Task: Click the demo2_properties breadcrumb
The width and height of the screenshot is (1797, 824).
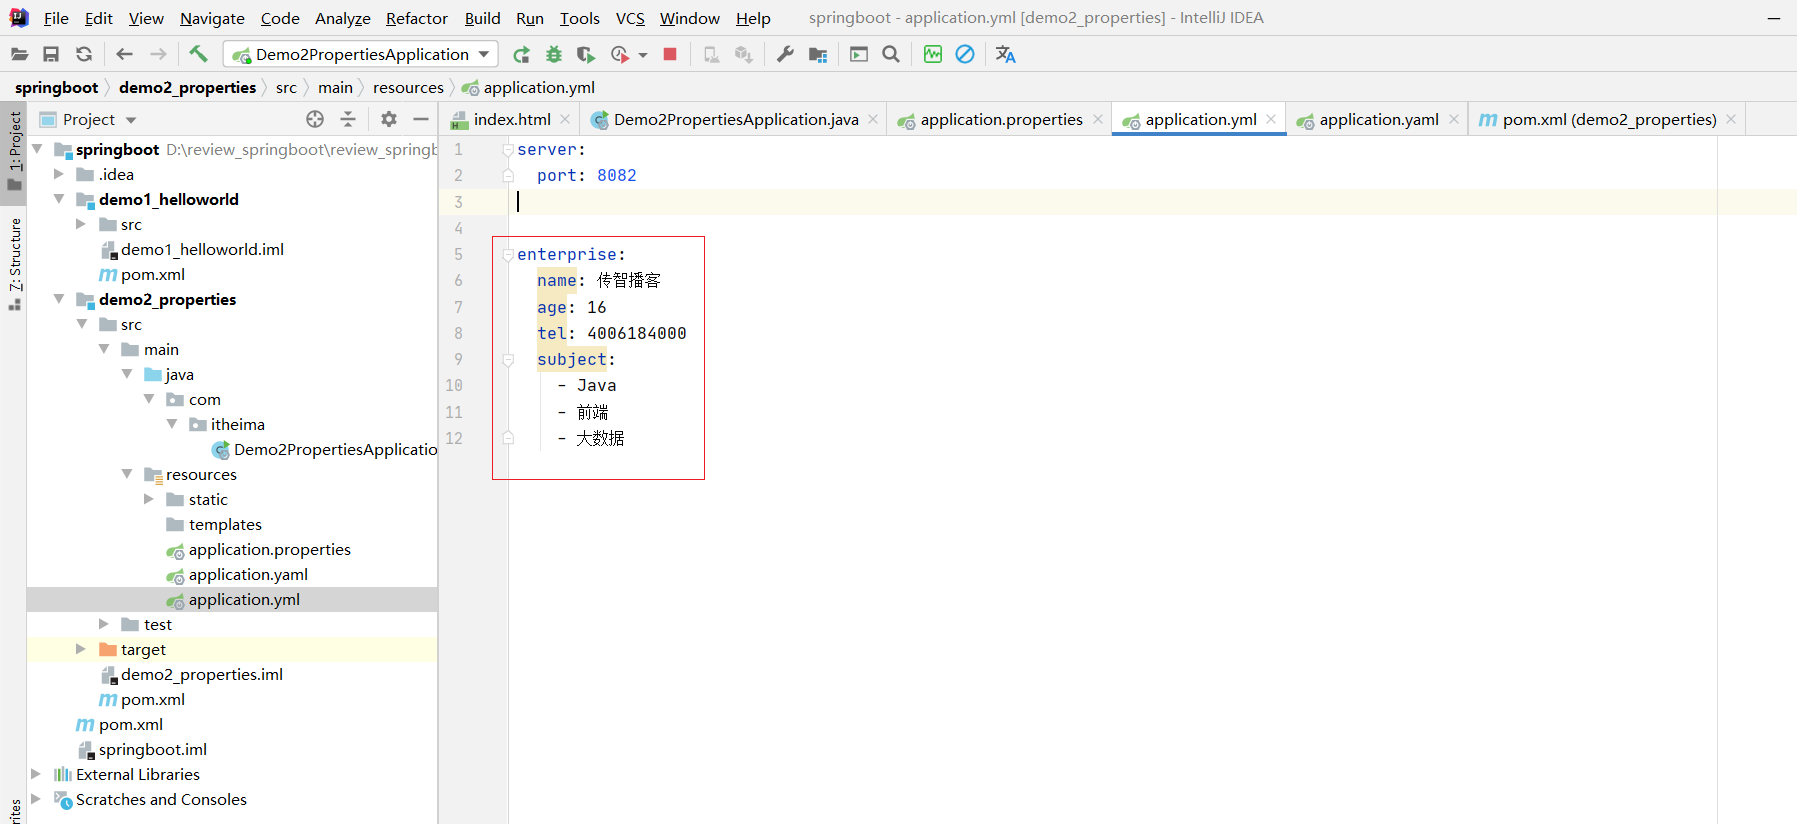Action: coord(187,88)
